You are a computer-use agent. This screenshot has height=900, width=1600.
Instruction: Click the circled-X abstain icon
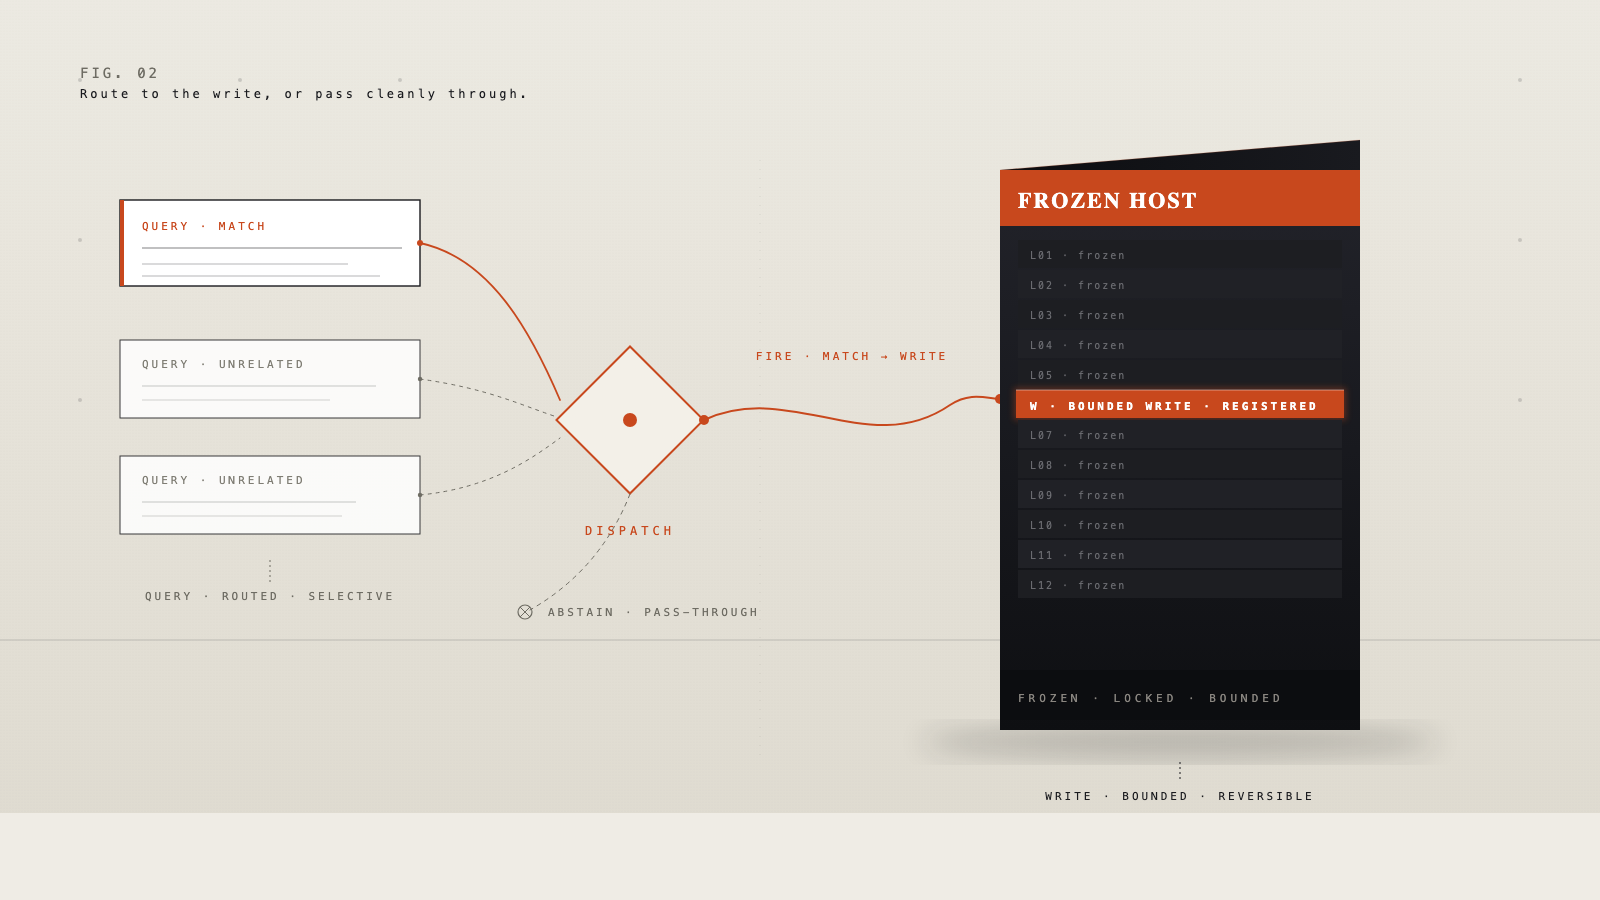pos(525,612)
